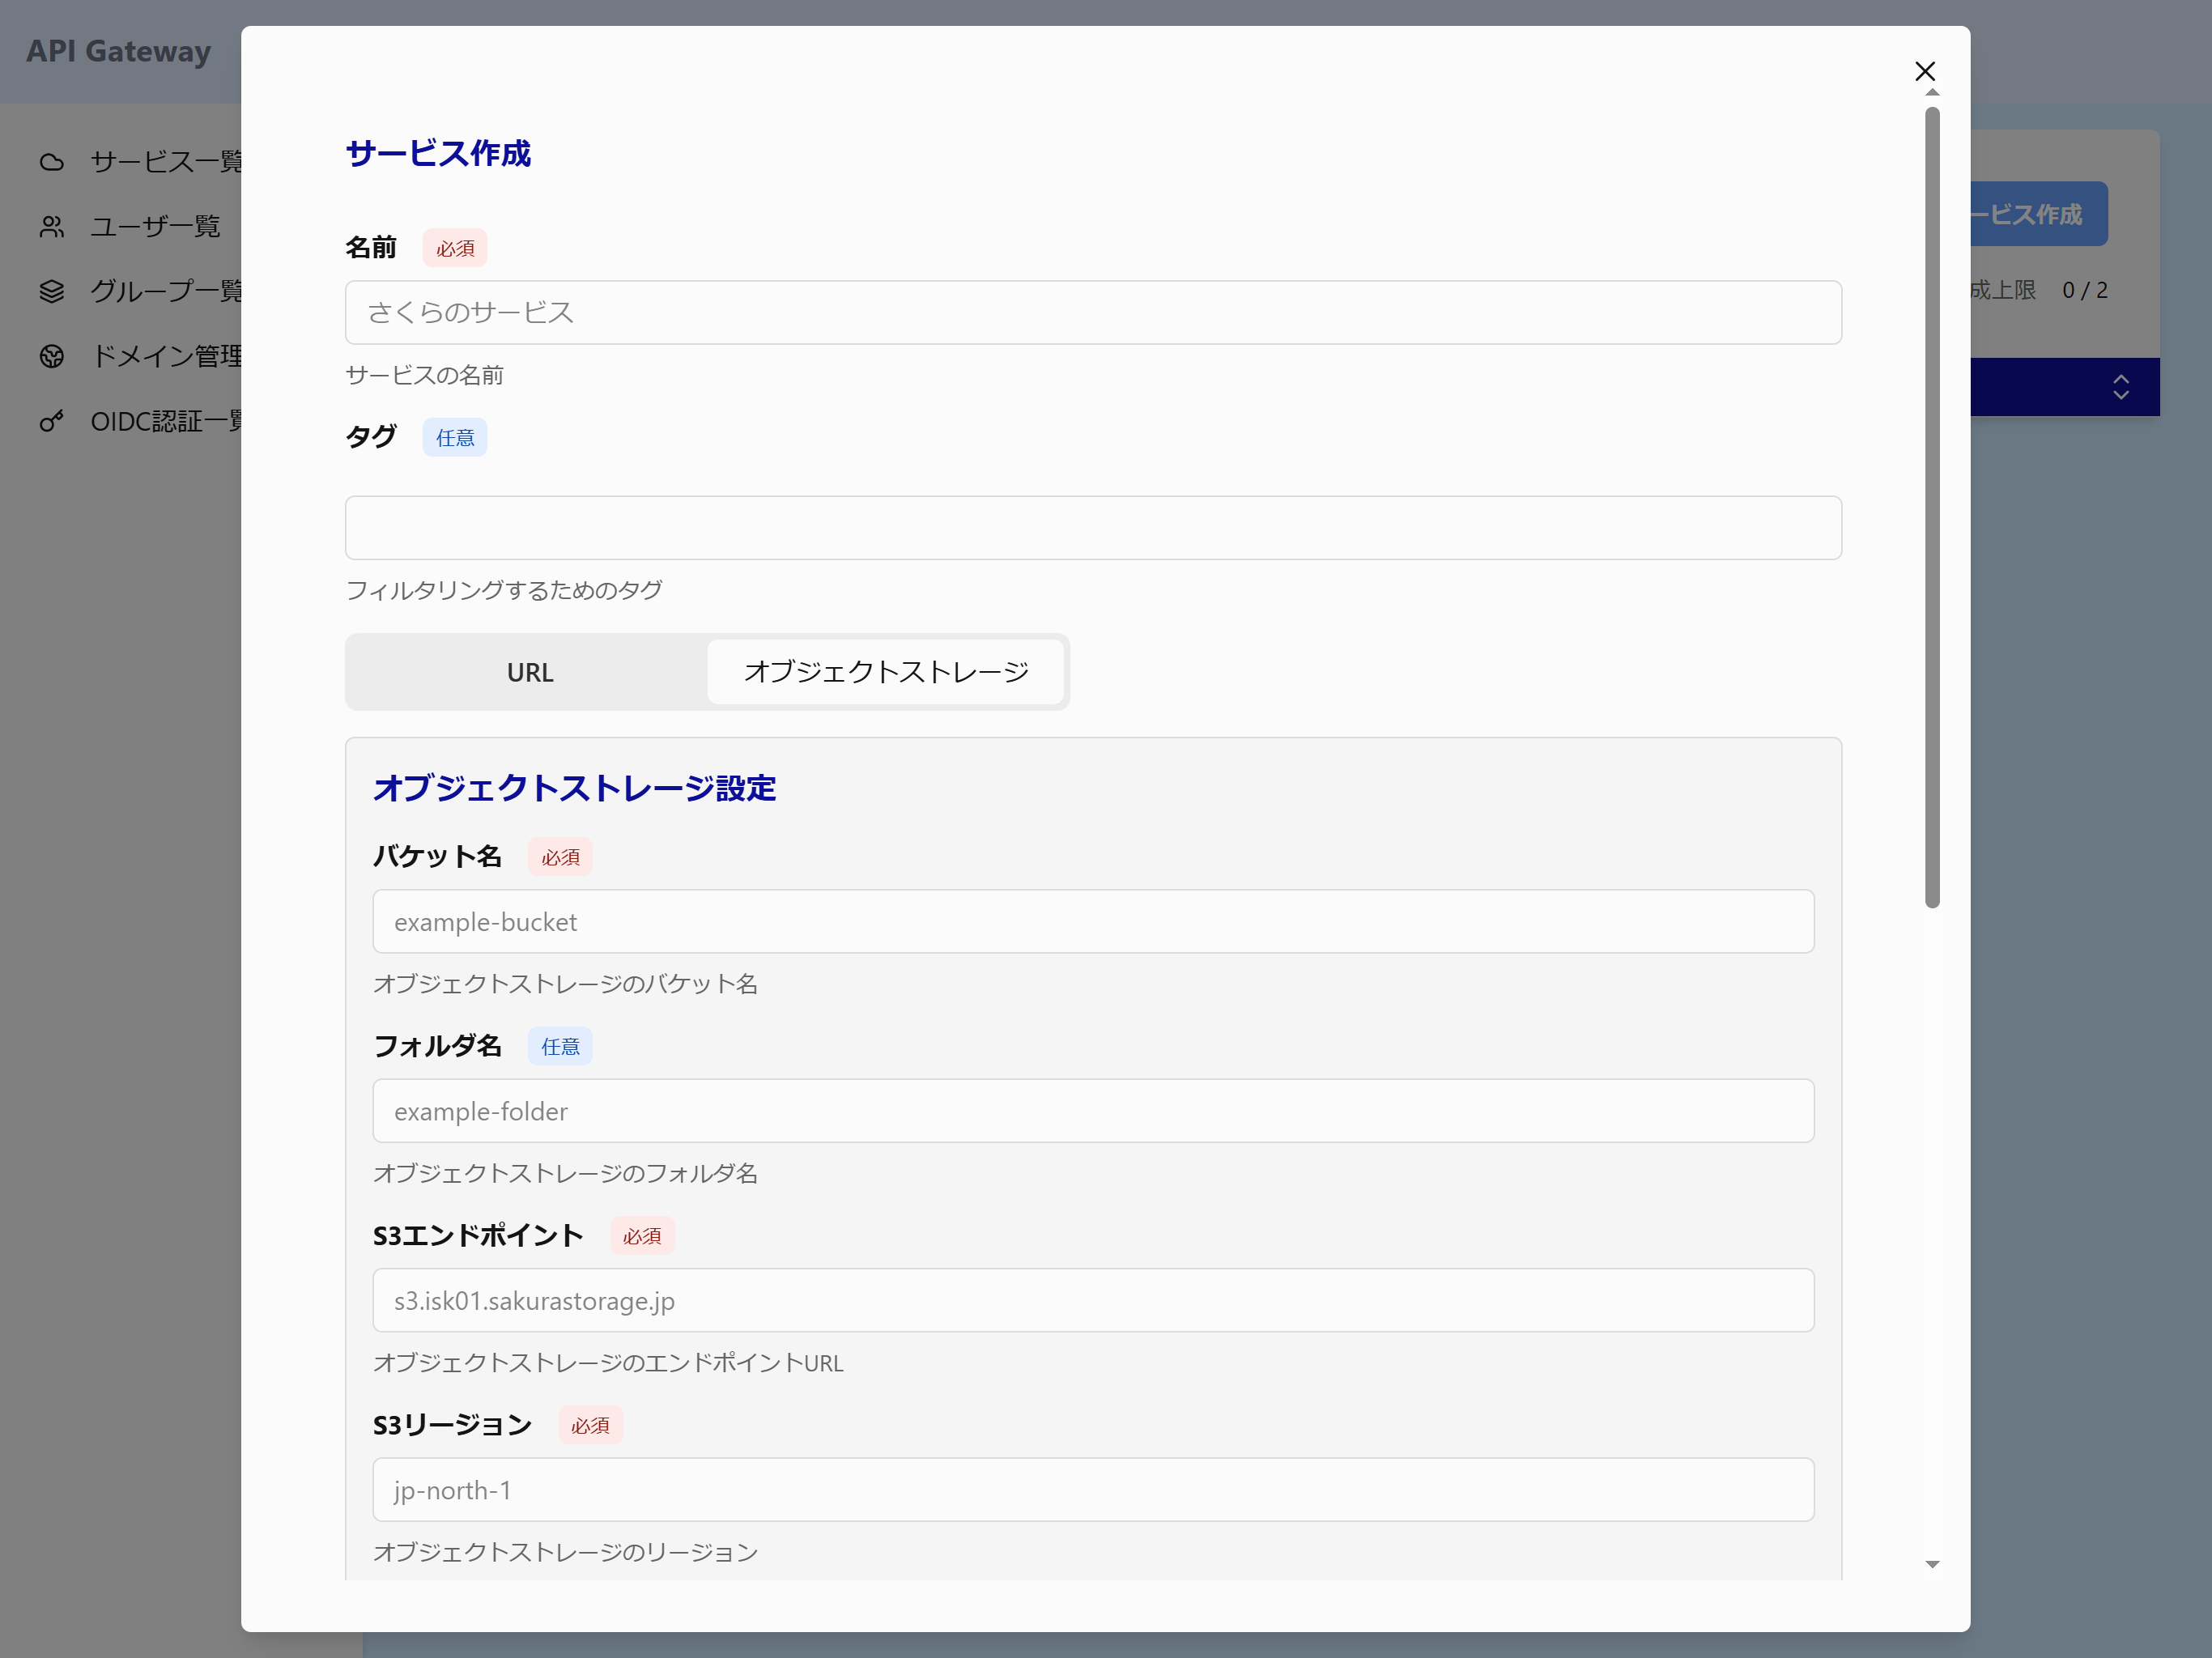This screenshot has width=2212, height=1658.
Task: Click the scrollbar up arrow in dialog
Action: (1932, 93)
